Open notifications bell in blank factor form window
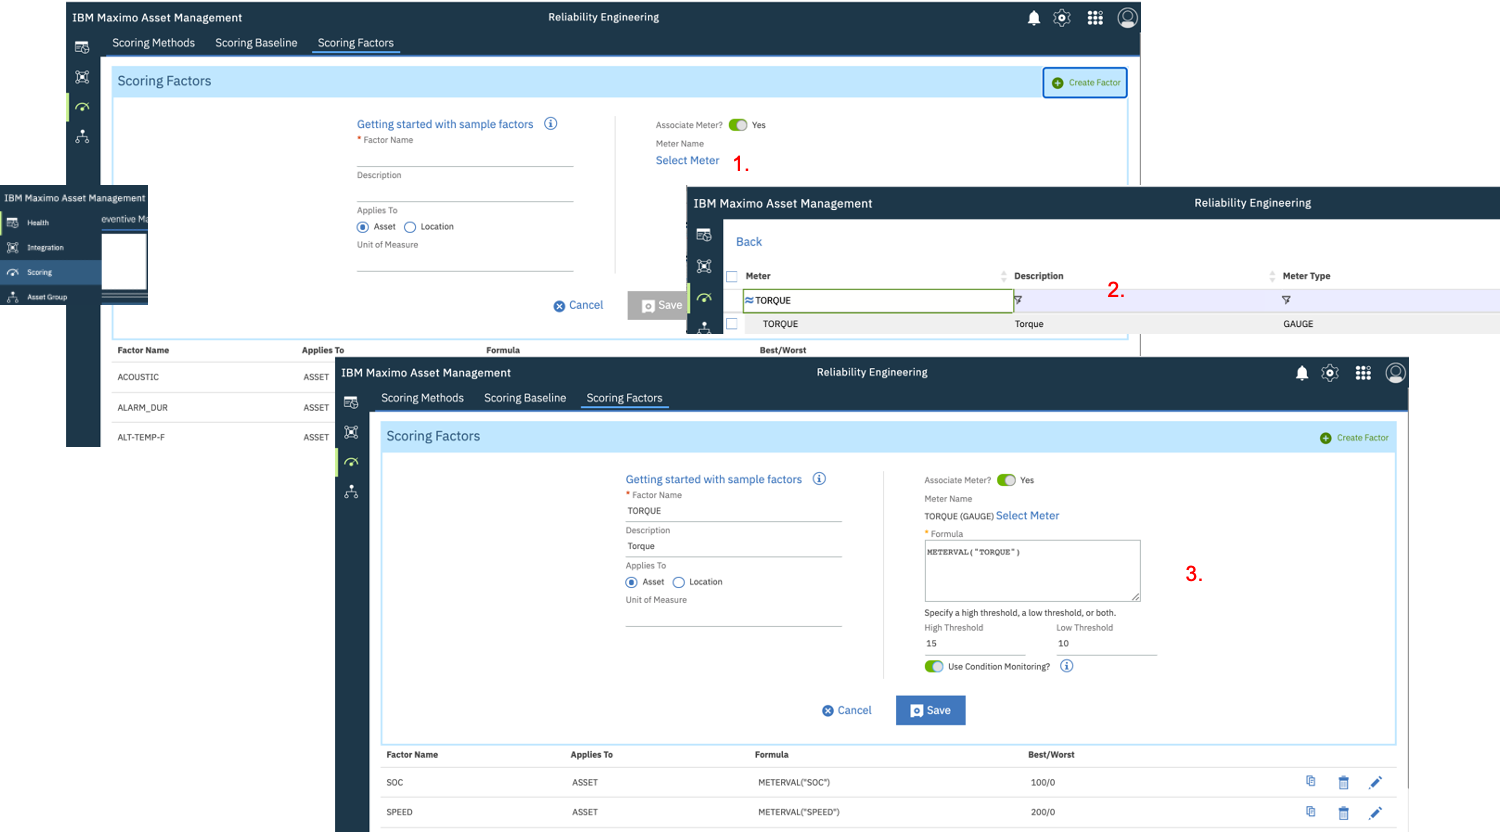Viewport: 1500px width, 833px height. click(x=1034, y=18)
